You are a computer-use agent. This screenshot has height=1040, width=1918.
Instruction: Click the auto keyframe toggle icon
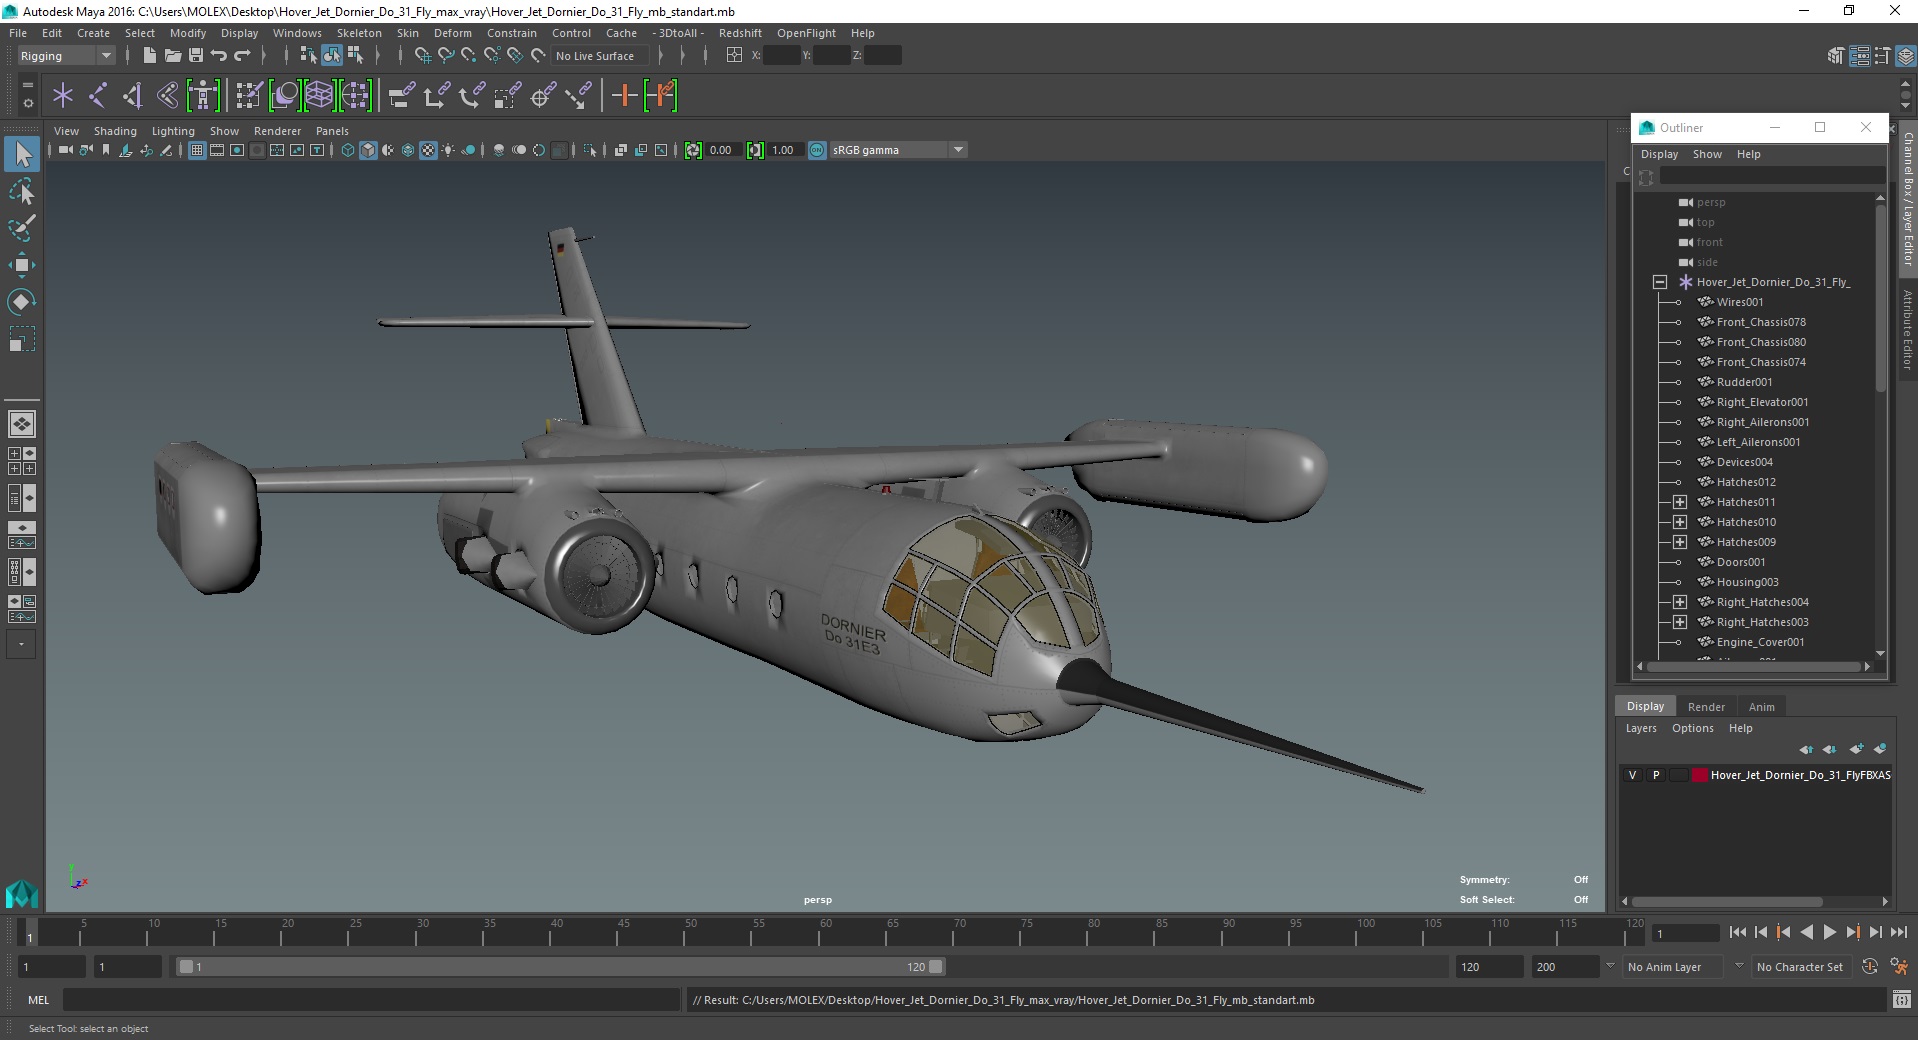coord(1870,967)
